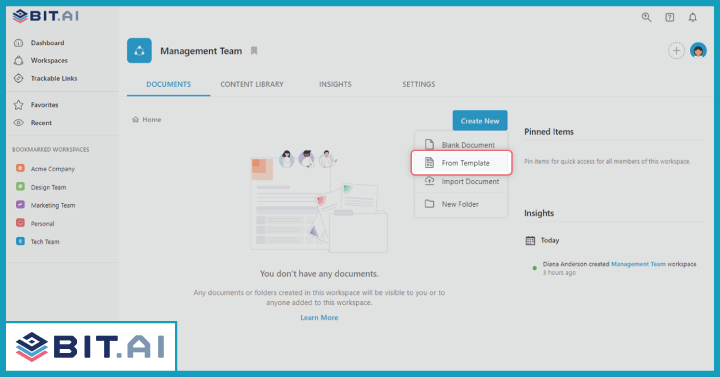The image size is (720, 377).
Task: Click the '3 hours ago' timestamp
Action: coord(559,273)
